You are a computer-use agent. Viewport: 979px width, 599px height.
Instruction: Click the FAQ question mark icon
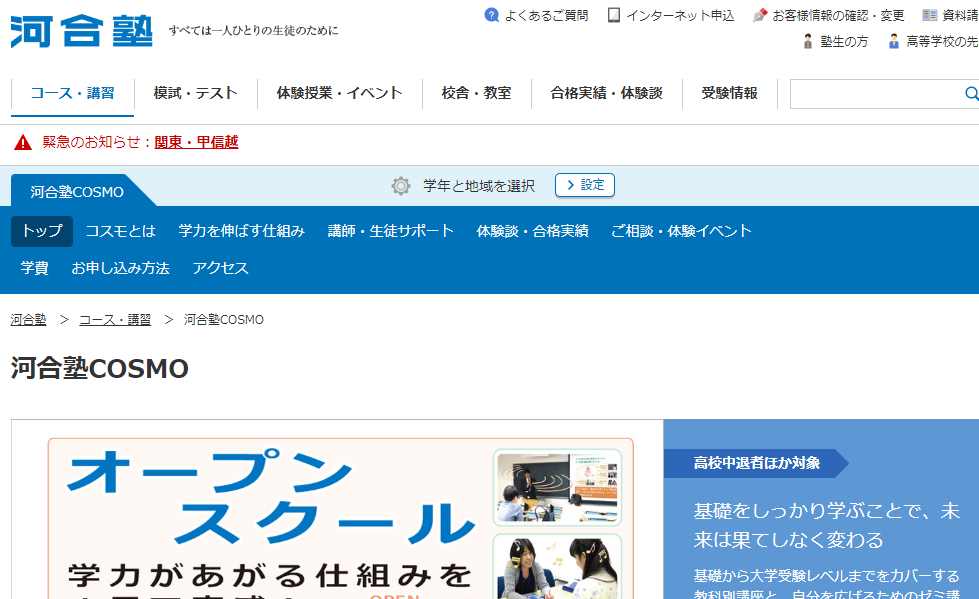tap(492, 15)
